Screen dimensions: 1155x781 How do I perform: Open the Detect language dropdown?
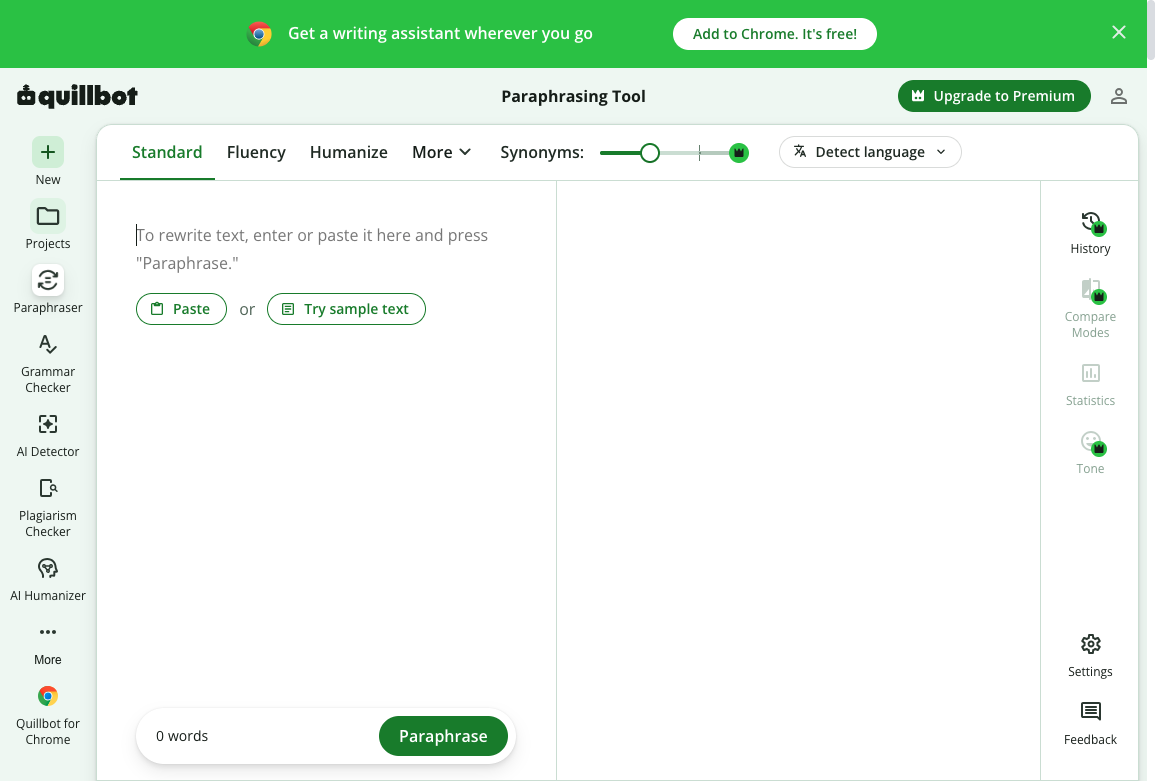tap(870, 152)
